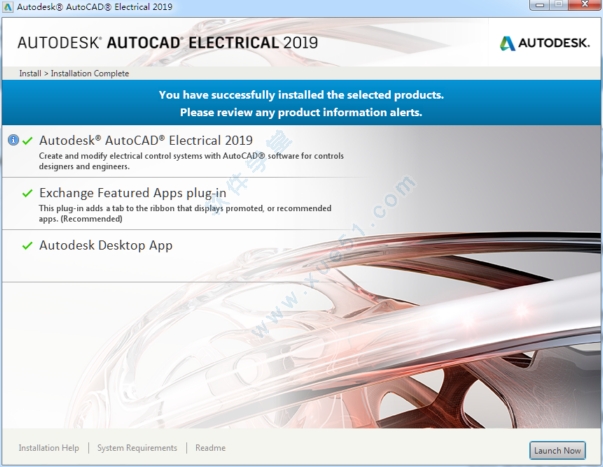Screen dimensions: 603x467
Task: Click the Autodesk logo in the header
Action: (543, 43)
